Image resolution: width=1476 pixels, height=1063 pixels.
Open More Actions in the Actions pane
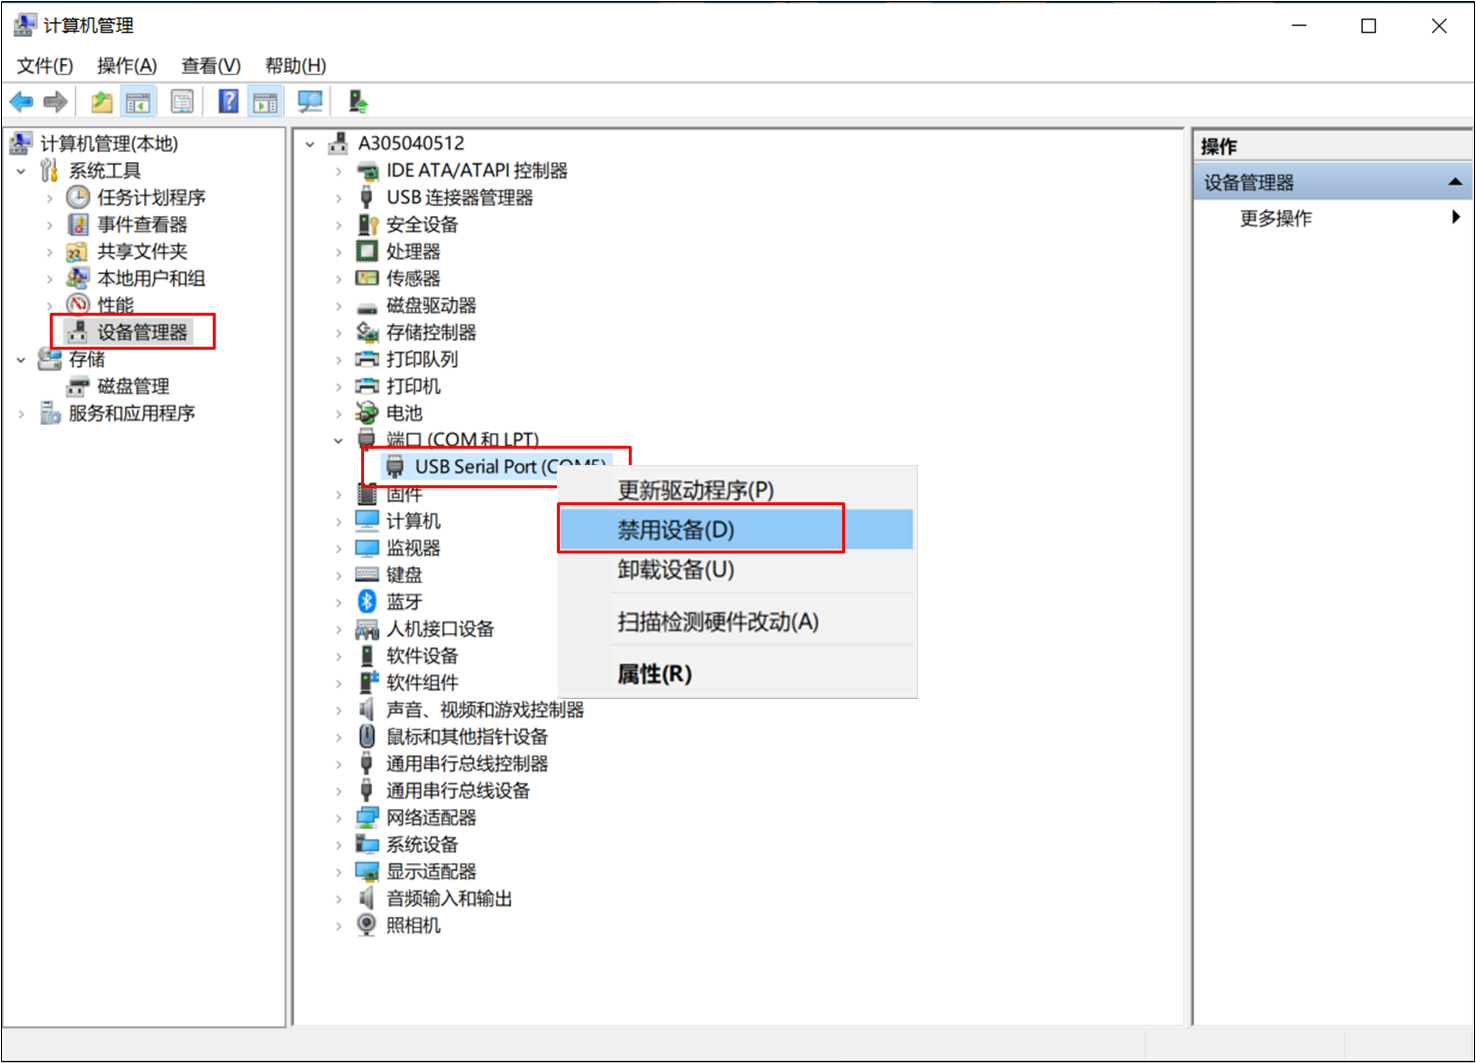point(1275,218)
